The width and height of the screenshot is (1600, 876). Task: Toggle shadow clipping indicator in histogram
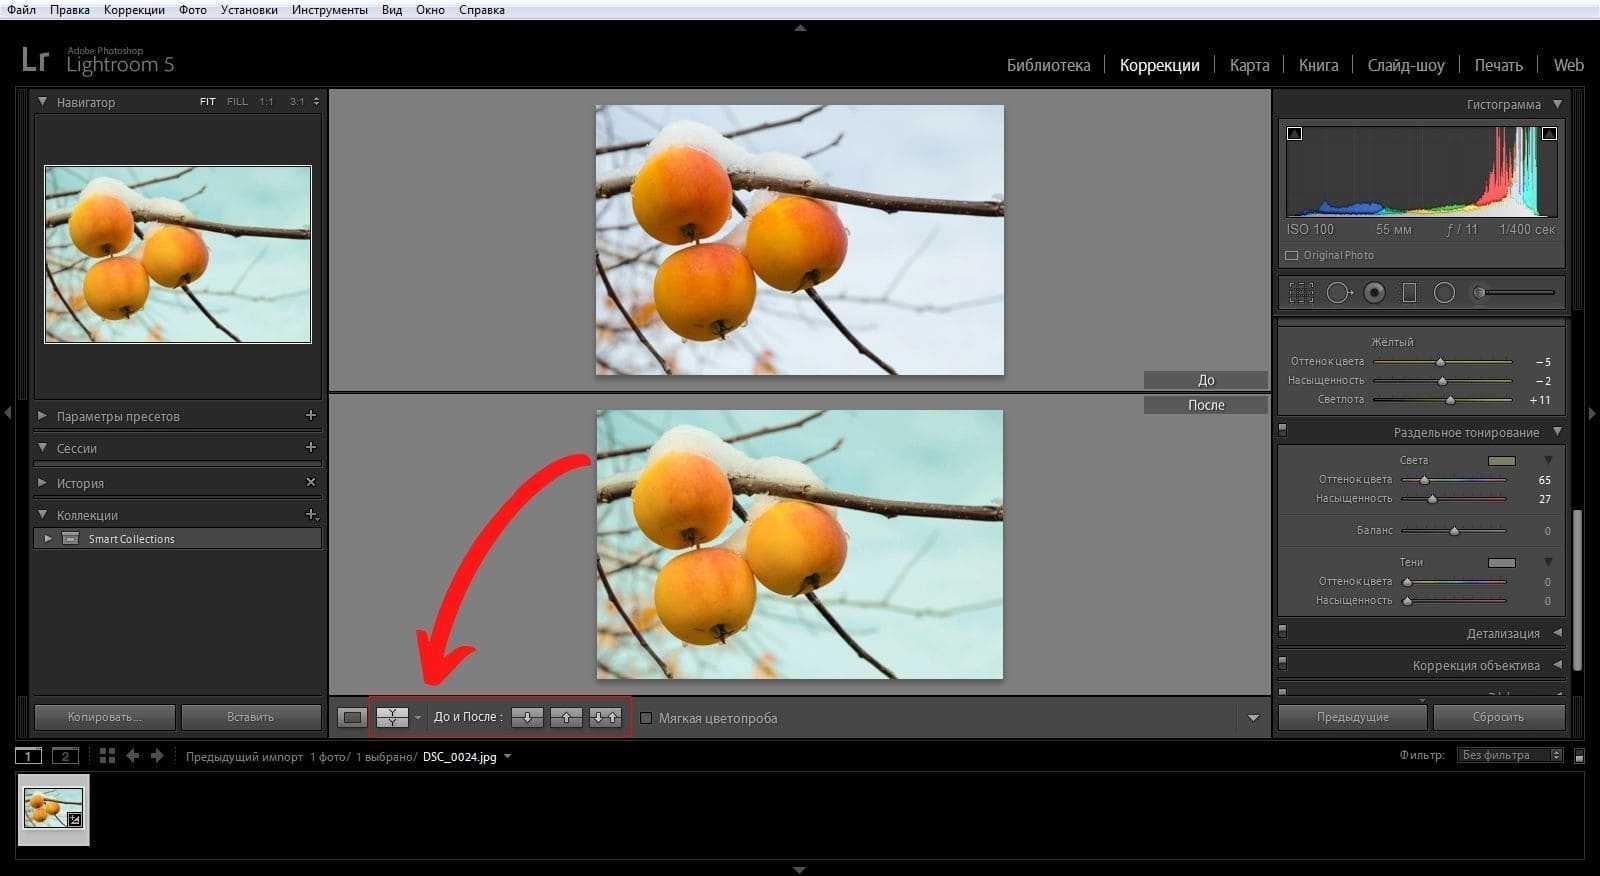(1294, 133)
